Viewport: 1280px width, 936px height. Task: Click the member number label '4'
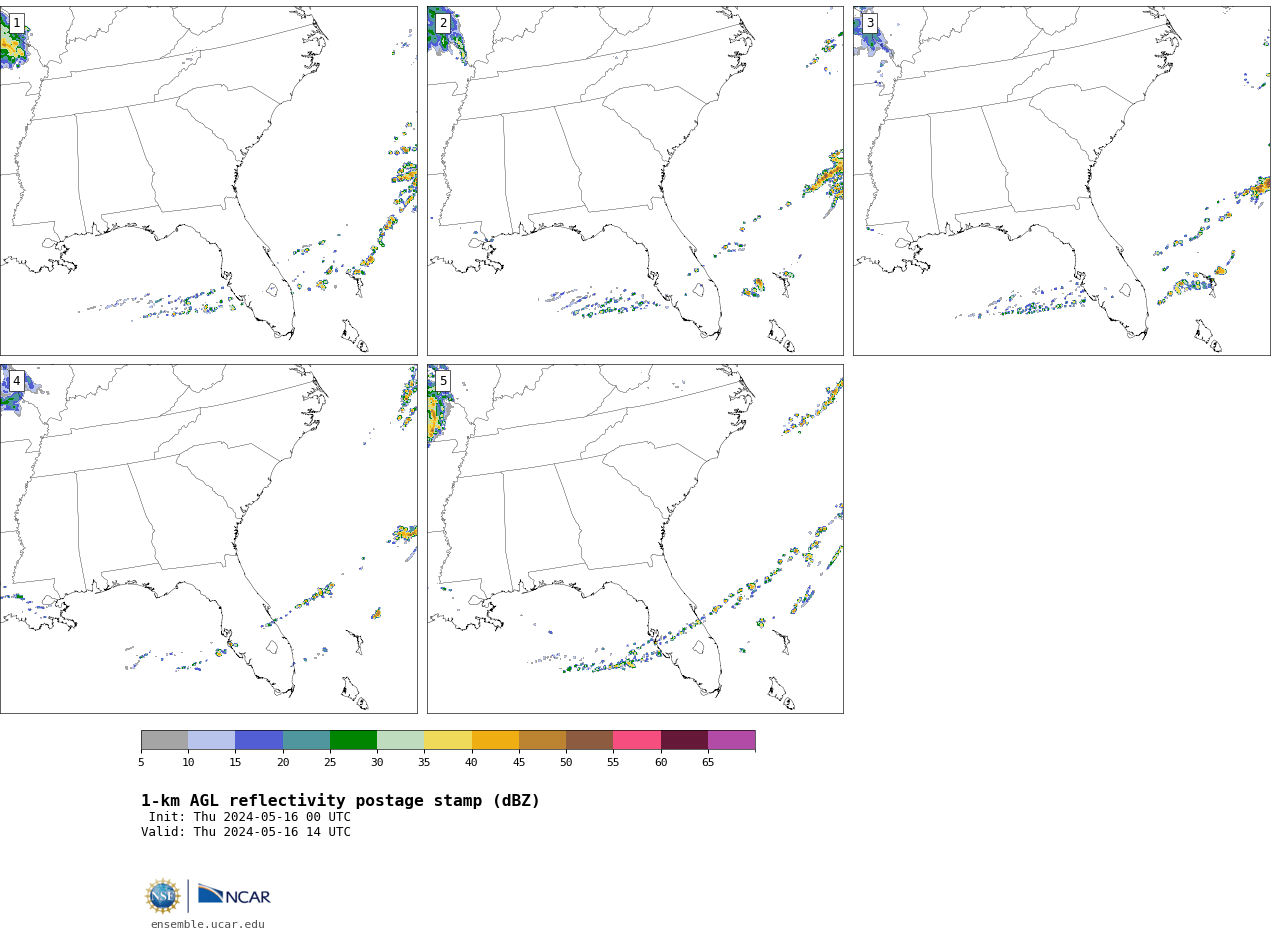(16, 381)
